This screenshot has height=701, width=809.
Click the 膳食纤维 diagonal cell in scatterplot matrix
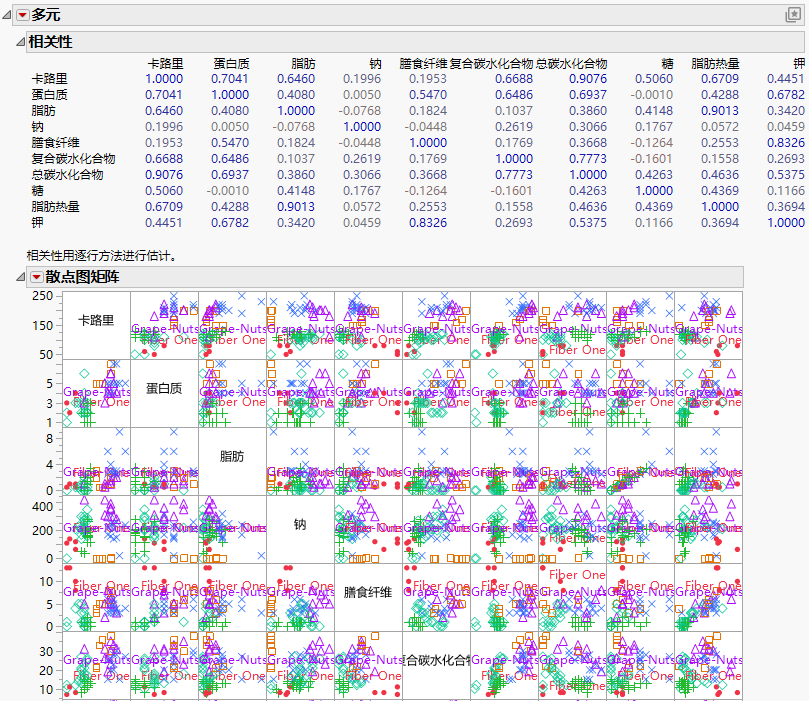(368, 591)
